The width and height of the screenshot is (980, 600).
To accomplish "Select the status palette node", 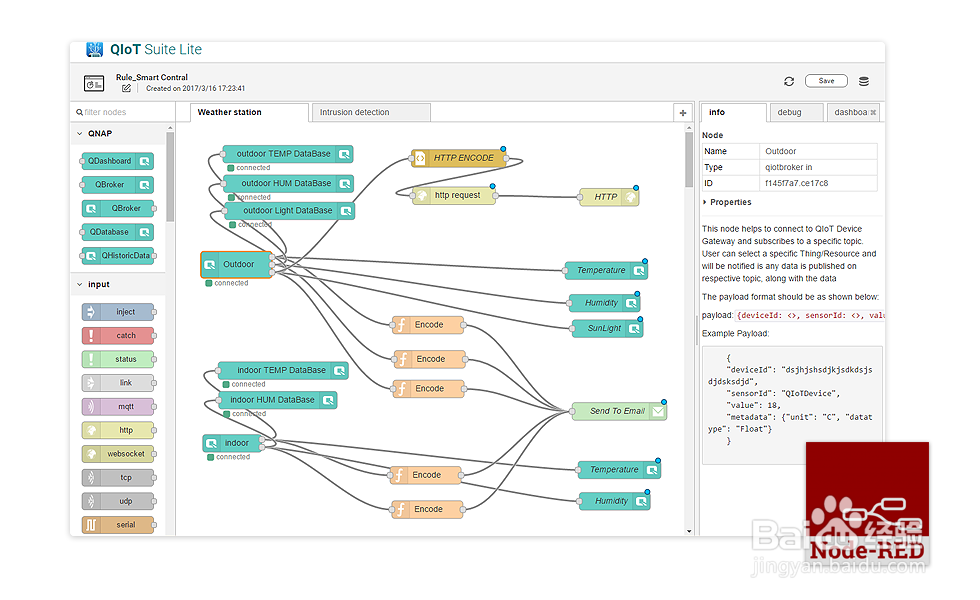I will click(x=118, y=359).
